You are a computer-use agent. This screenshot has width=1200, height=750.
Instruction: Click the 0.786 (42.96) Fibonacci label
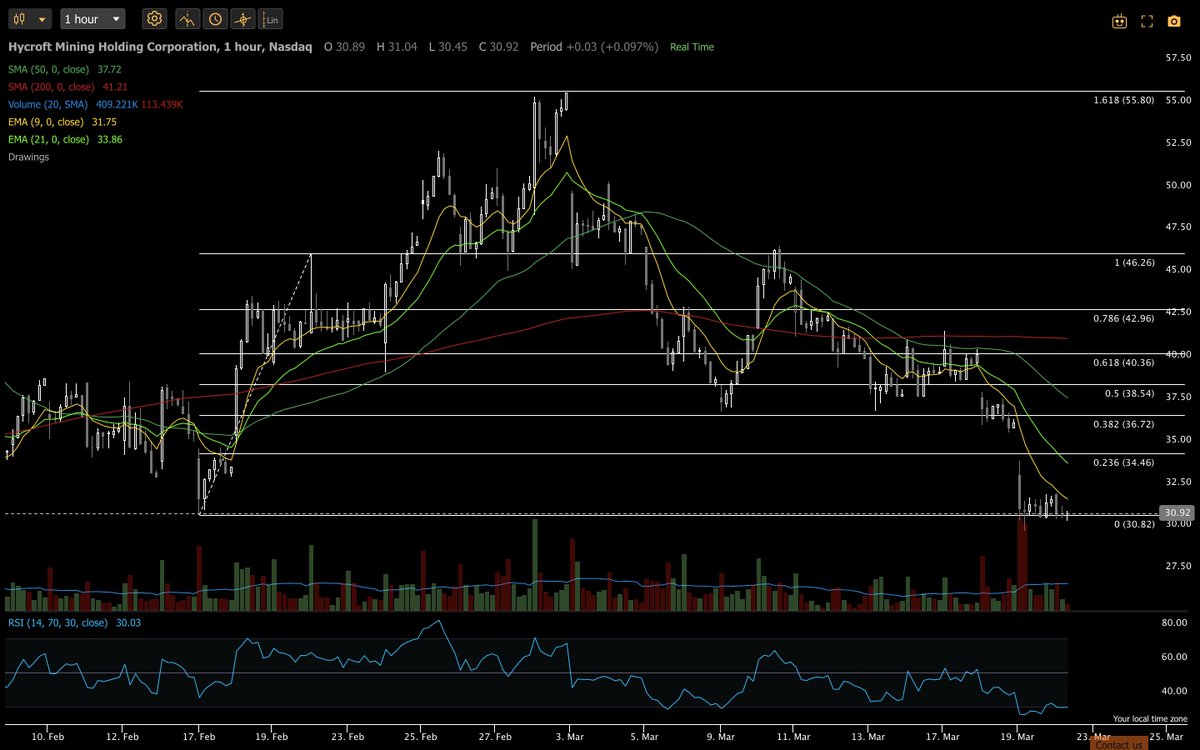click(1123, 318)
